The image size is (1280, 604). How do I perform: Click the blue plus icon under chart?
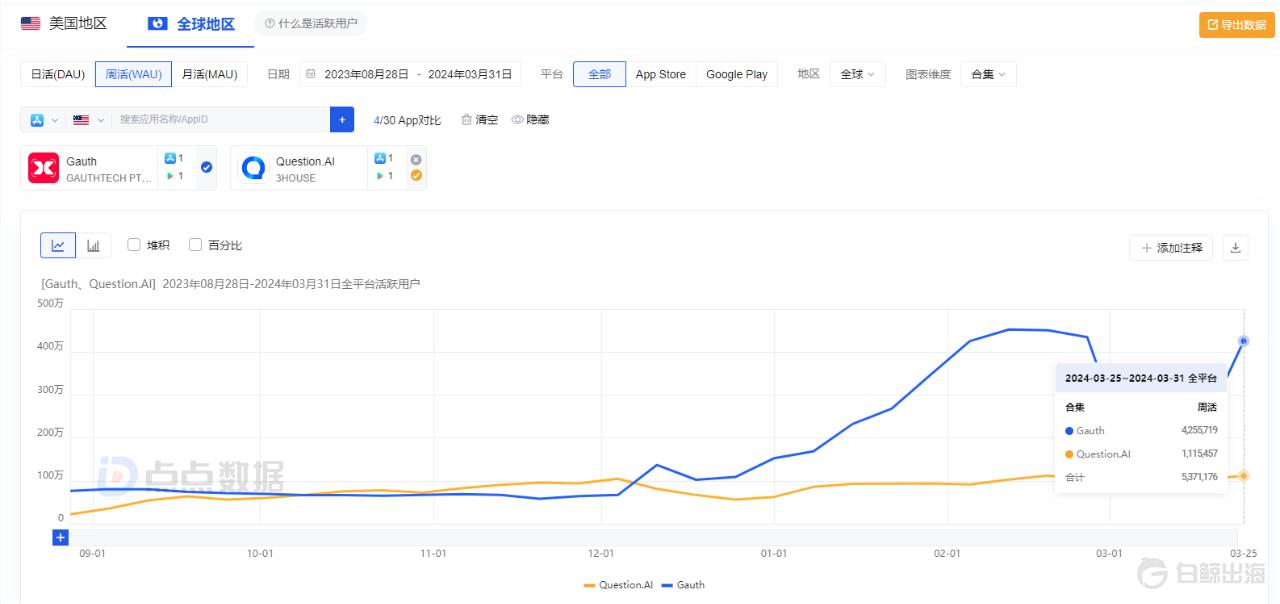[60, 538]
